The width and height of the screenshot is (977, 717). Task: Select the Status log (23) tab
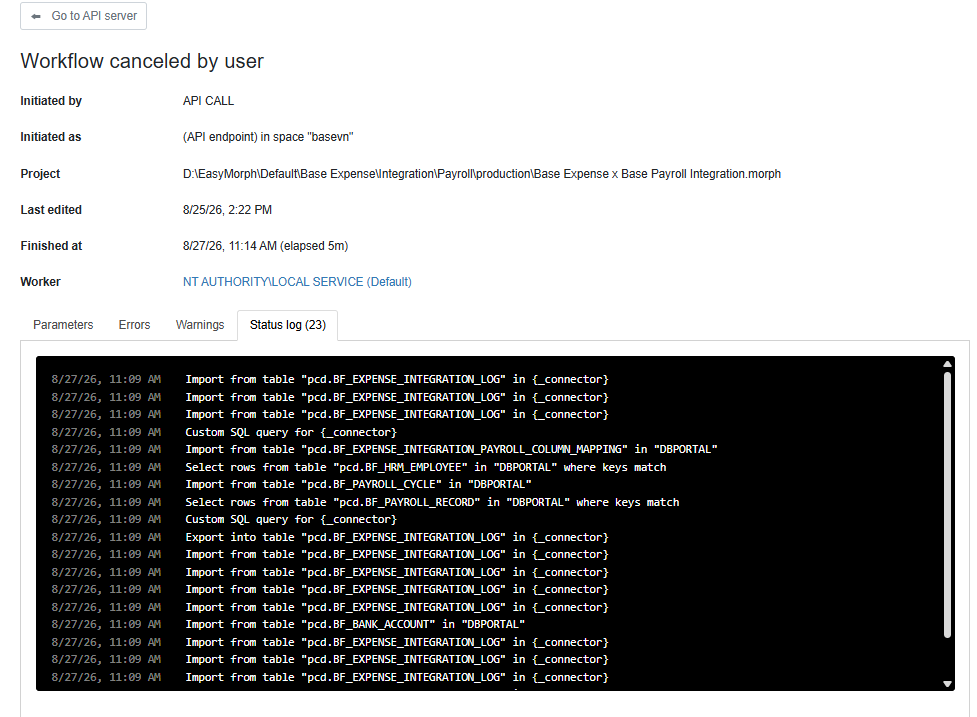(x=288, y=325)
